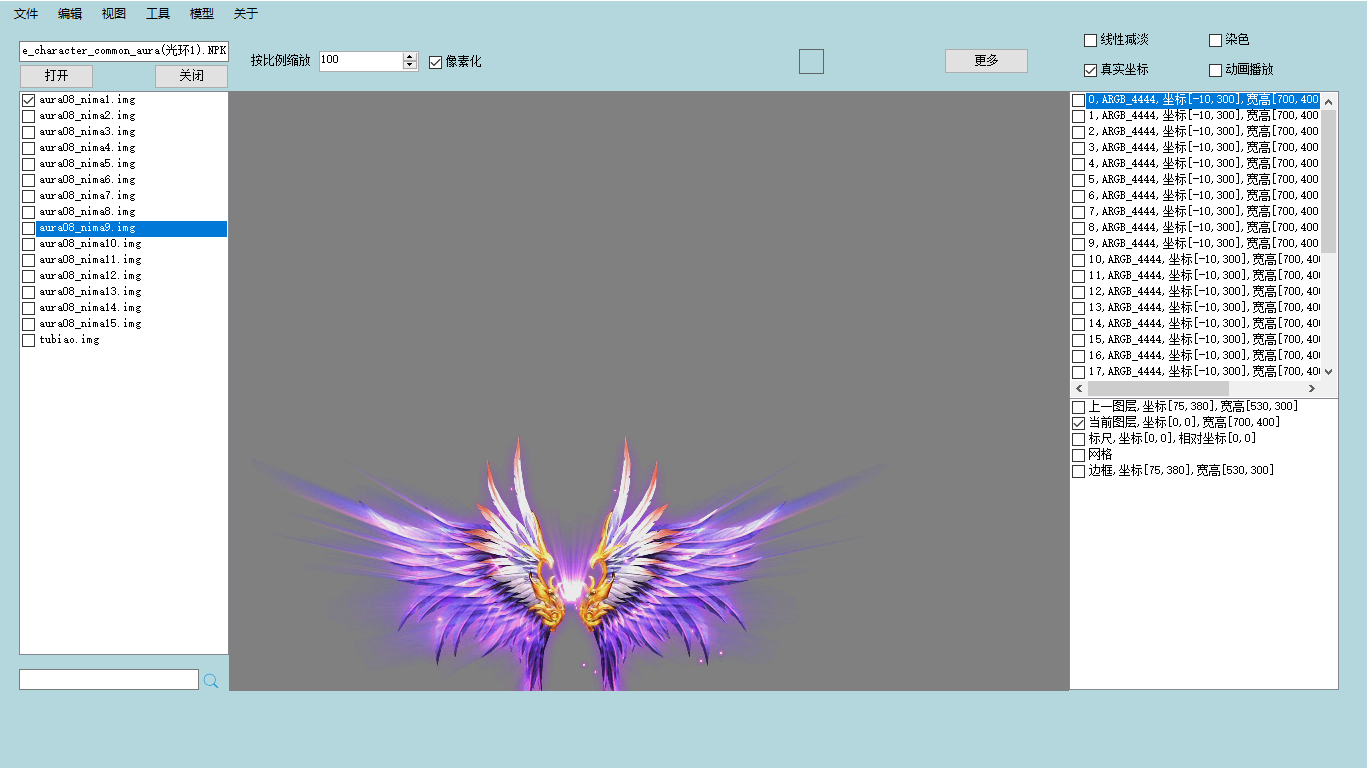Click the search text field
1367x768 pixels.
109,680
